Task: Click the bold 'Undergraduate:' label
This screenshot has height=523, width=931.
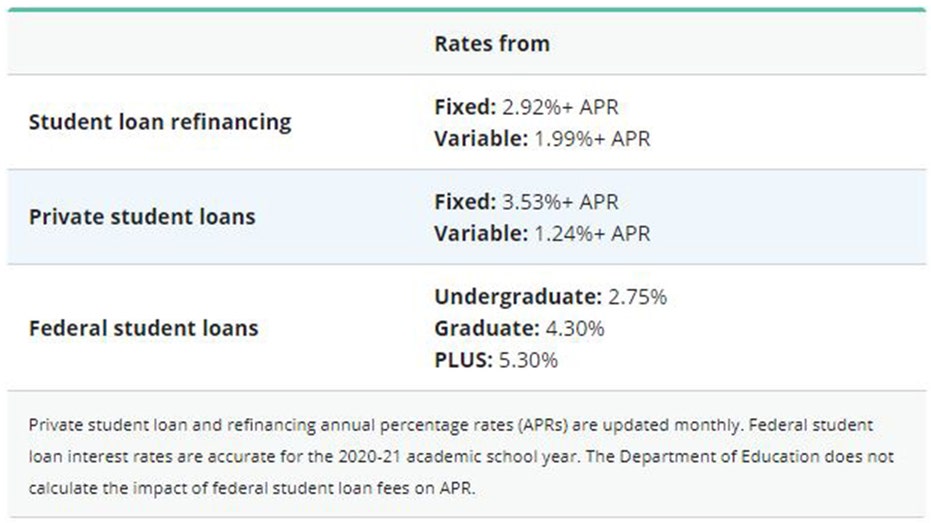Action: point(518,297)
